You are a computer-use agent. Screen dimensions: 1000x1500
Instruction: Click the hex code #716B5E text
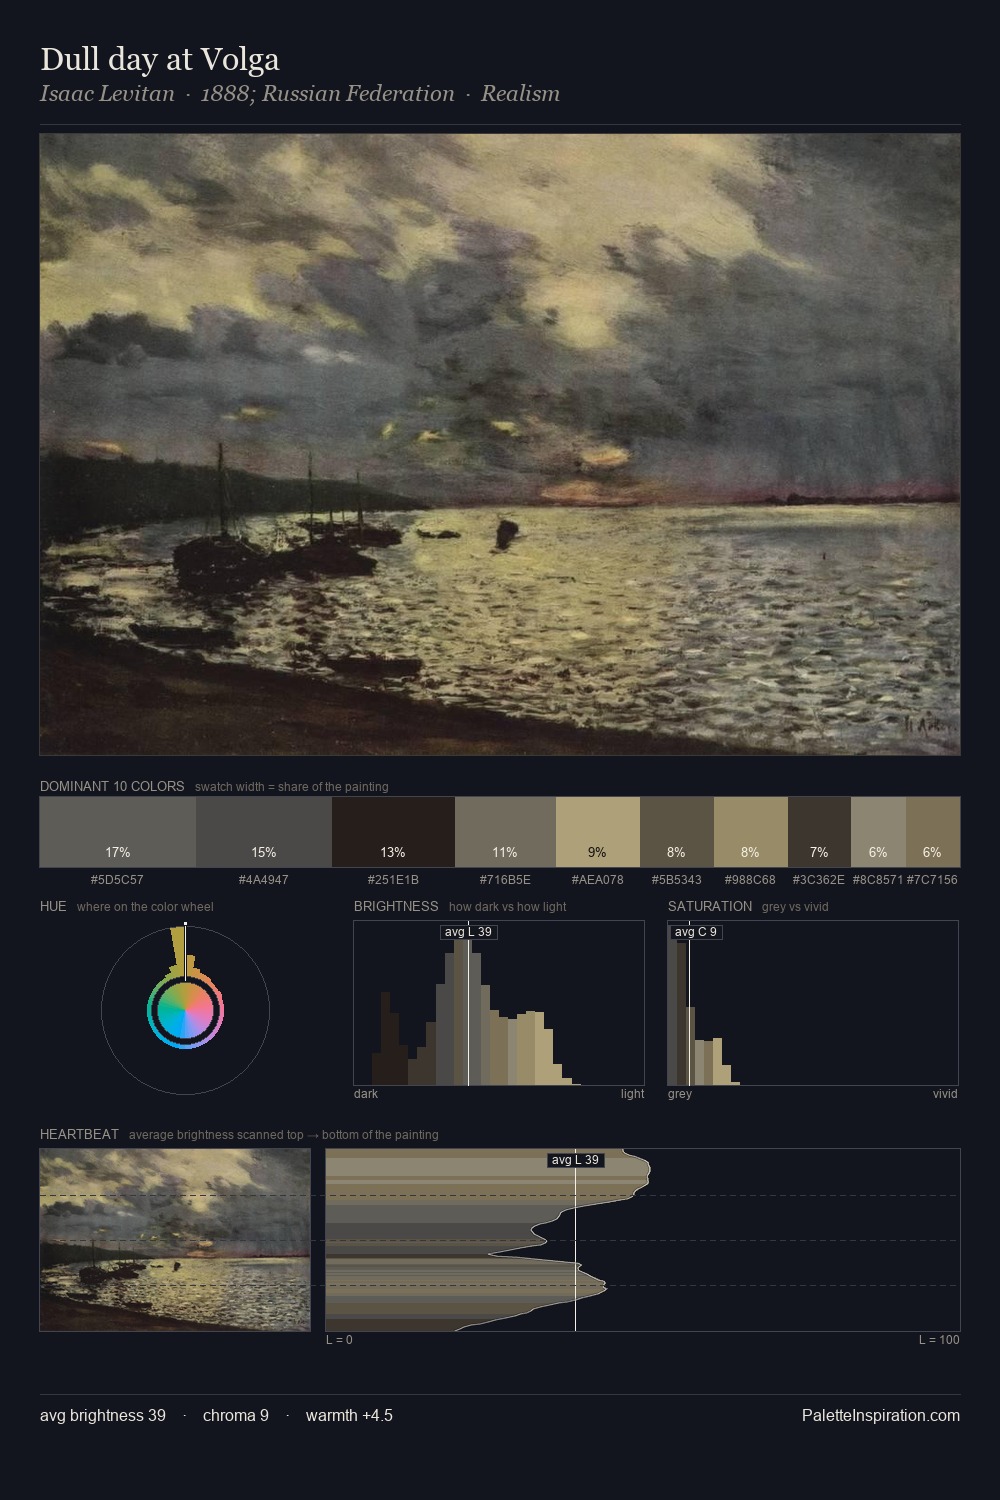505,880
